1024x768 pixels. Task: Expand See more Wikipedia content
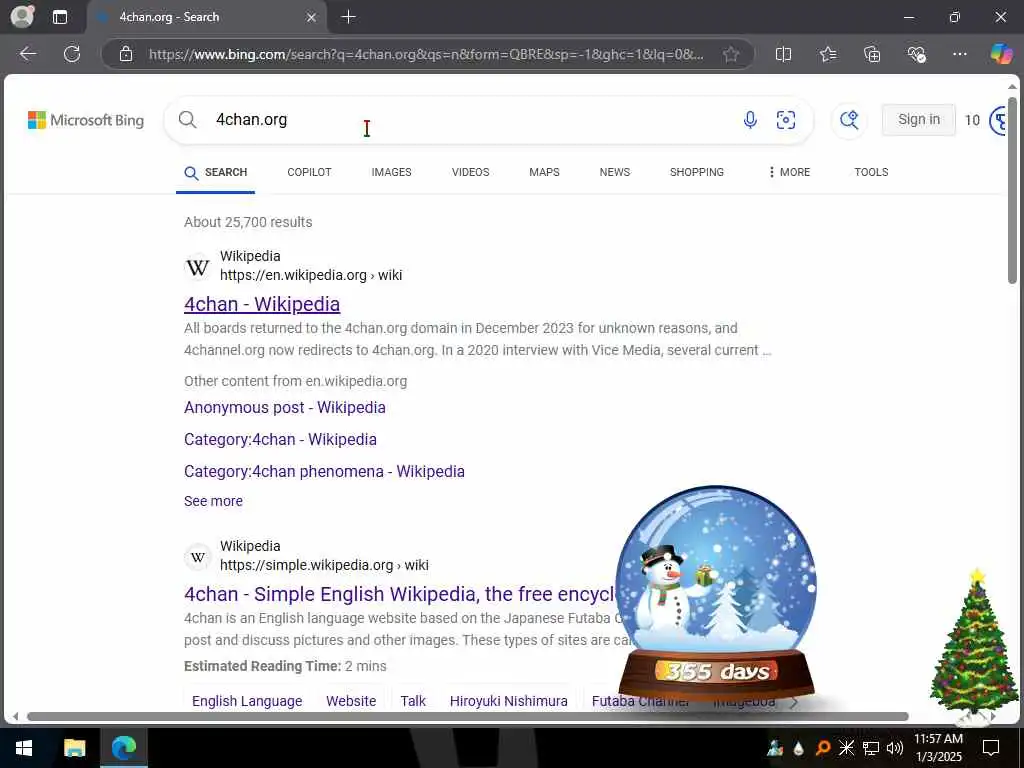(x=214, y=501)
